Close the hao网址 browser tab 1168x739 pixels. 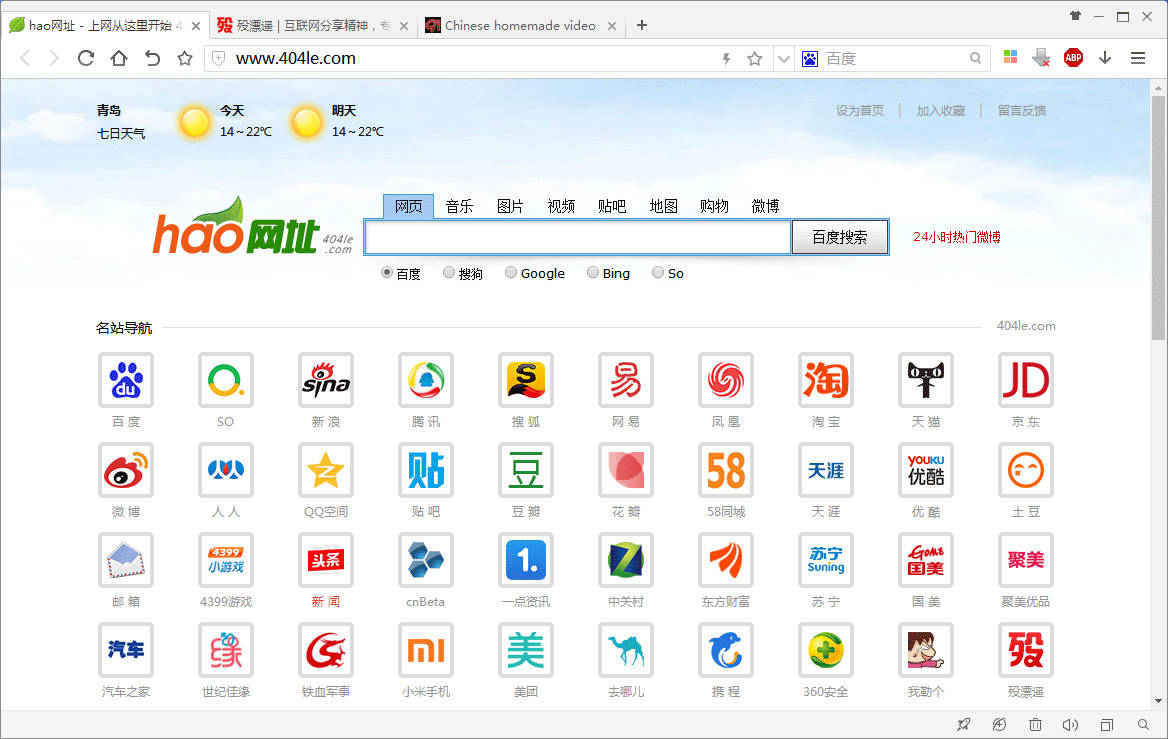196,26
